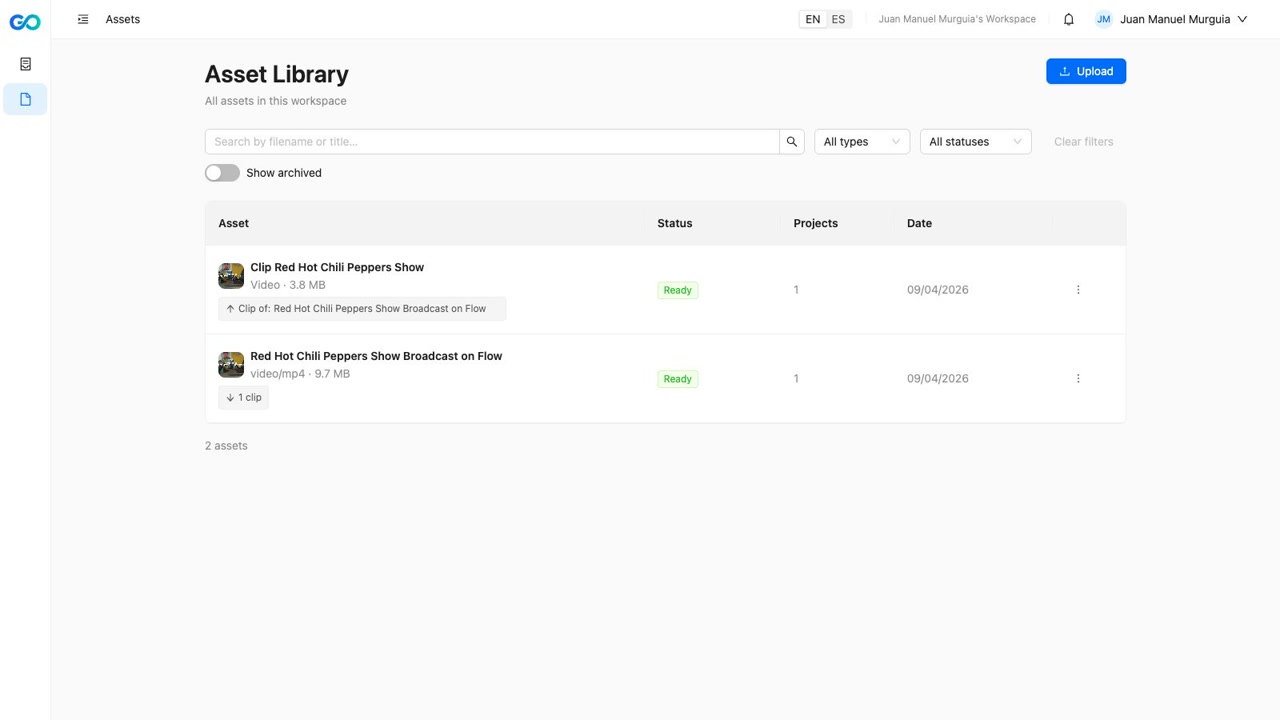Open the Clip Red Hot Chili Peppers Show title
The image size is (1280, 720).
point(337,267)
